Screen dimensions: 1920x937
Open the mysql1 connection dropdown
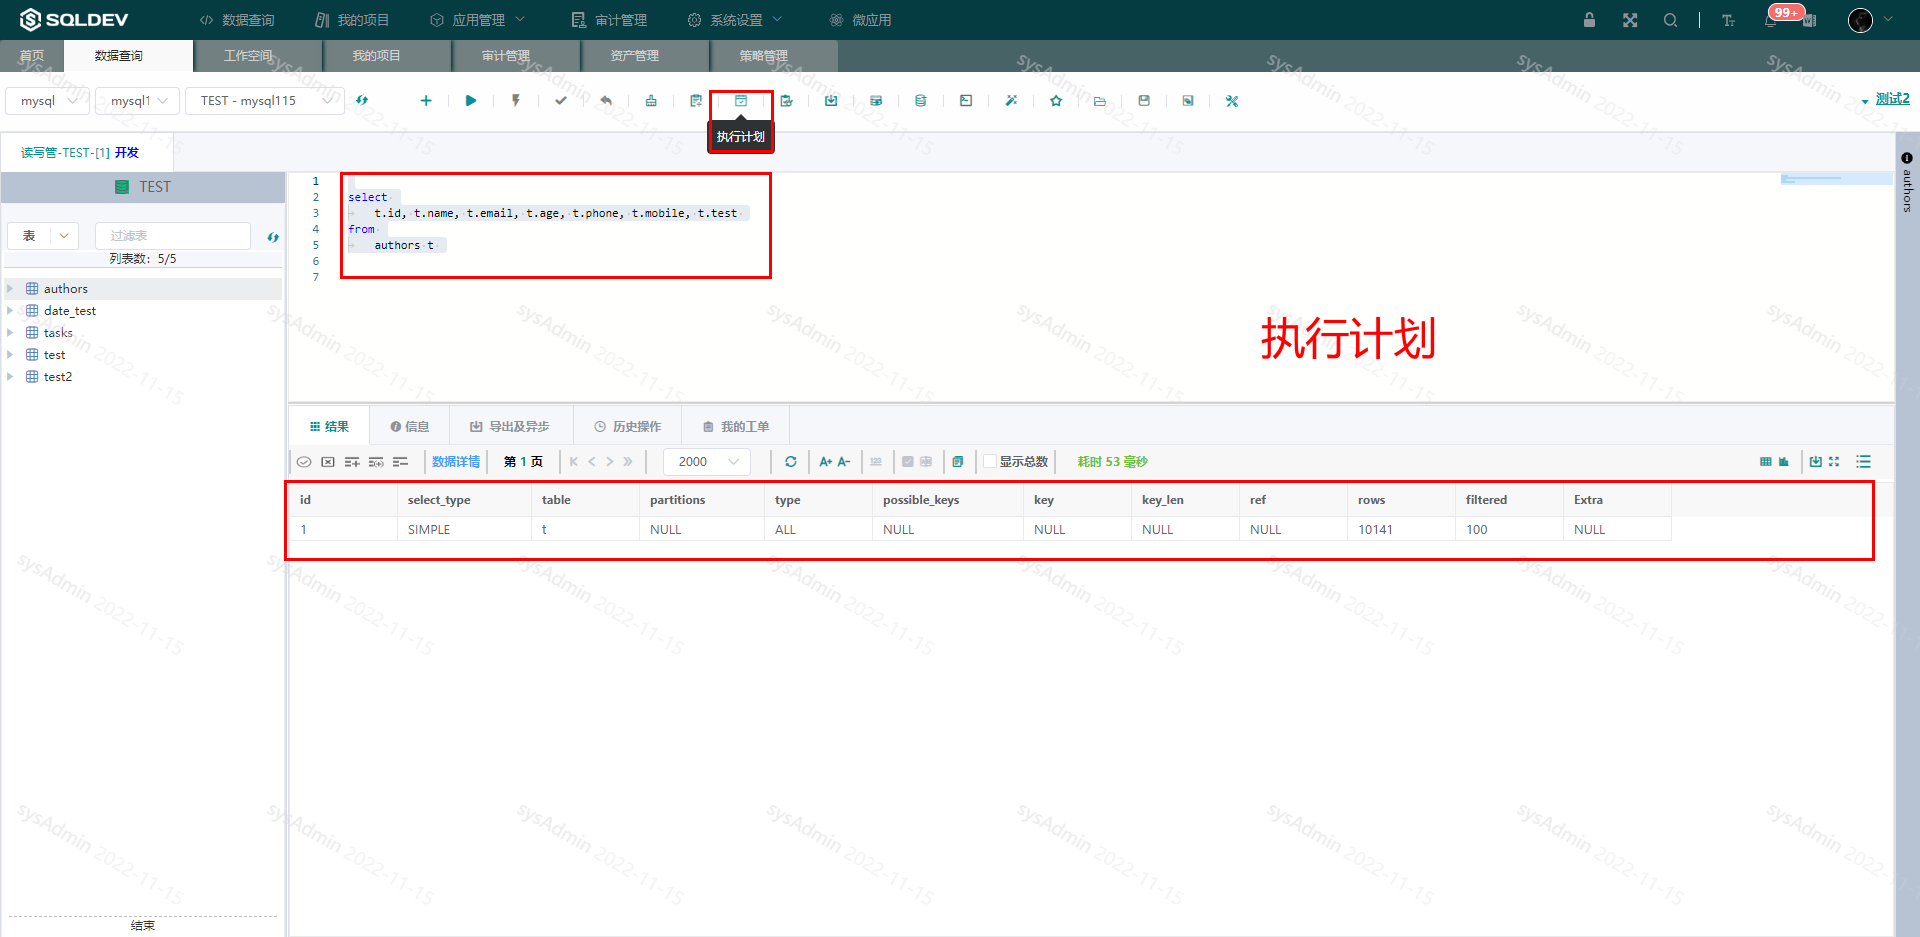coord(138,101)
